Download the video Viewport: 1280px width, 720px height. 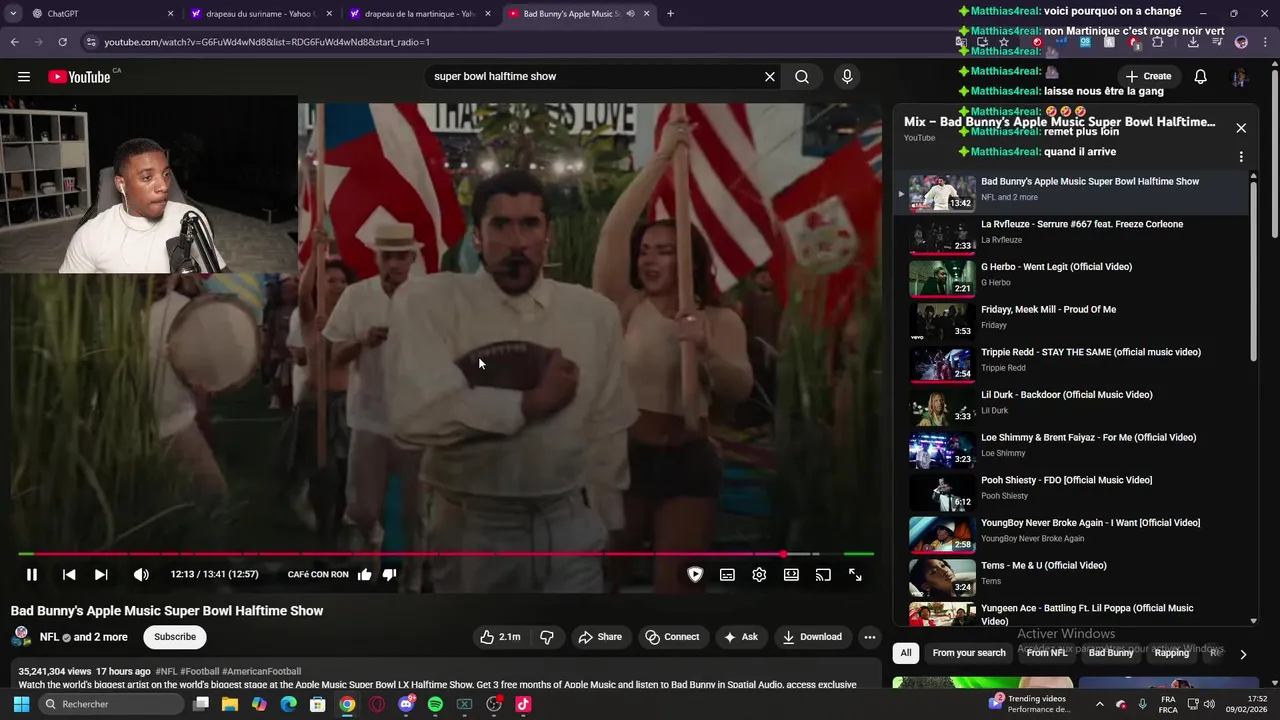point(812,637)
